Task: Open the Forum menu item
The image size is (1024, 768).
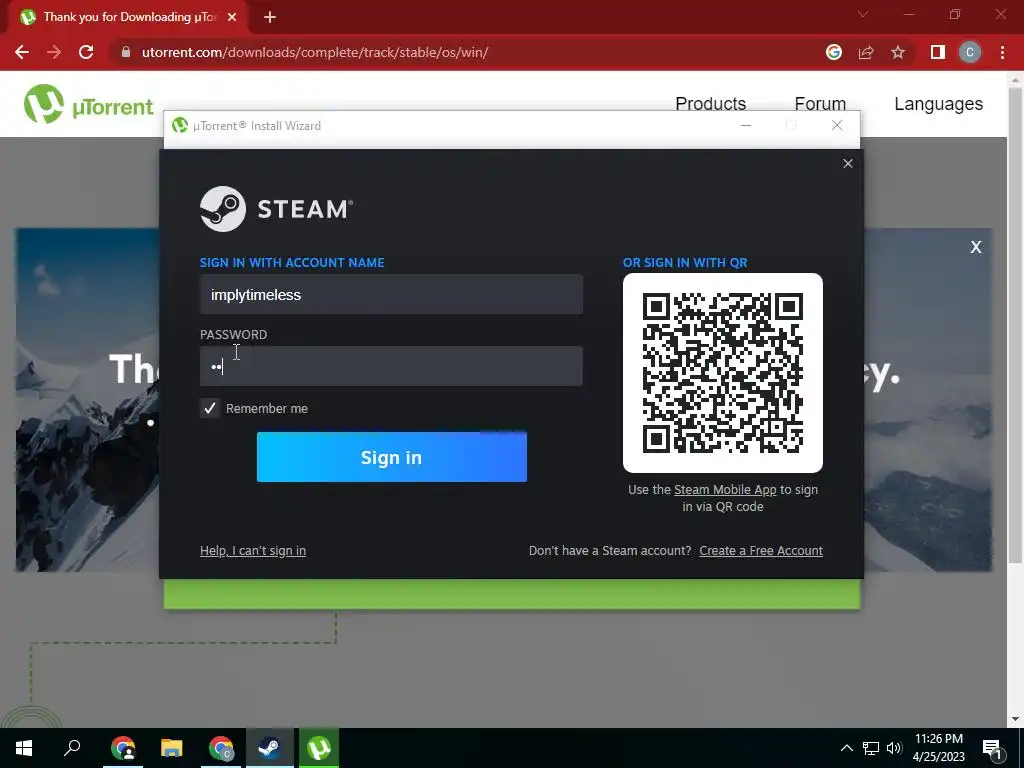Action: [x=820, y=104]
